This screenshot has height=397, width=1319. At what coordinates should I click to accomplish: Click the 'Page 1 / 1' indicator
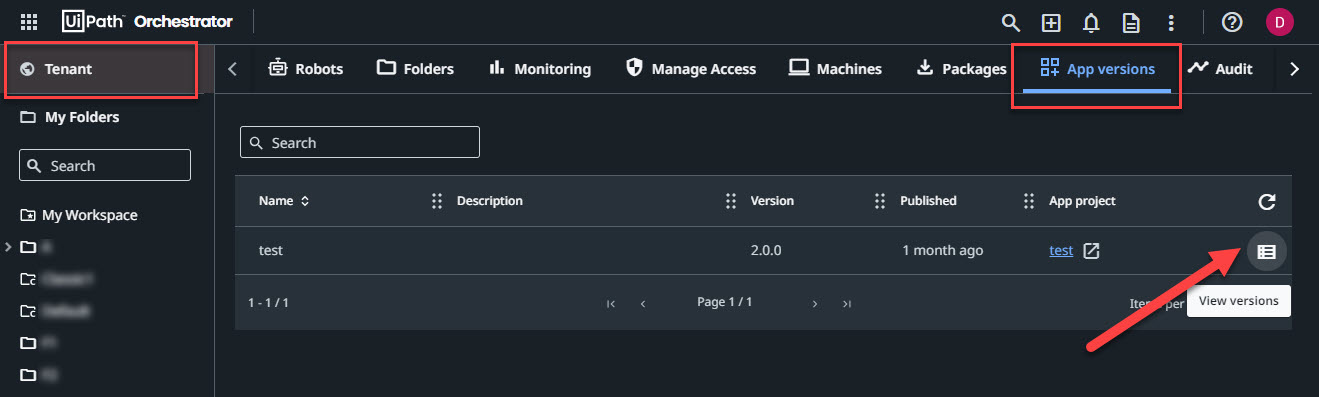[725, 302]
